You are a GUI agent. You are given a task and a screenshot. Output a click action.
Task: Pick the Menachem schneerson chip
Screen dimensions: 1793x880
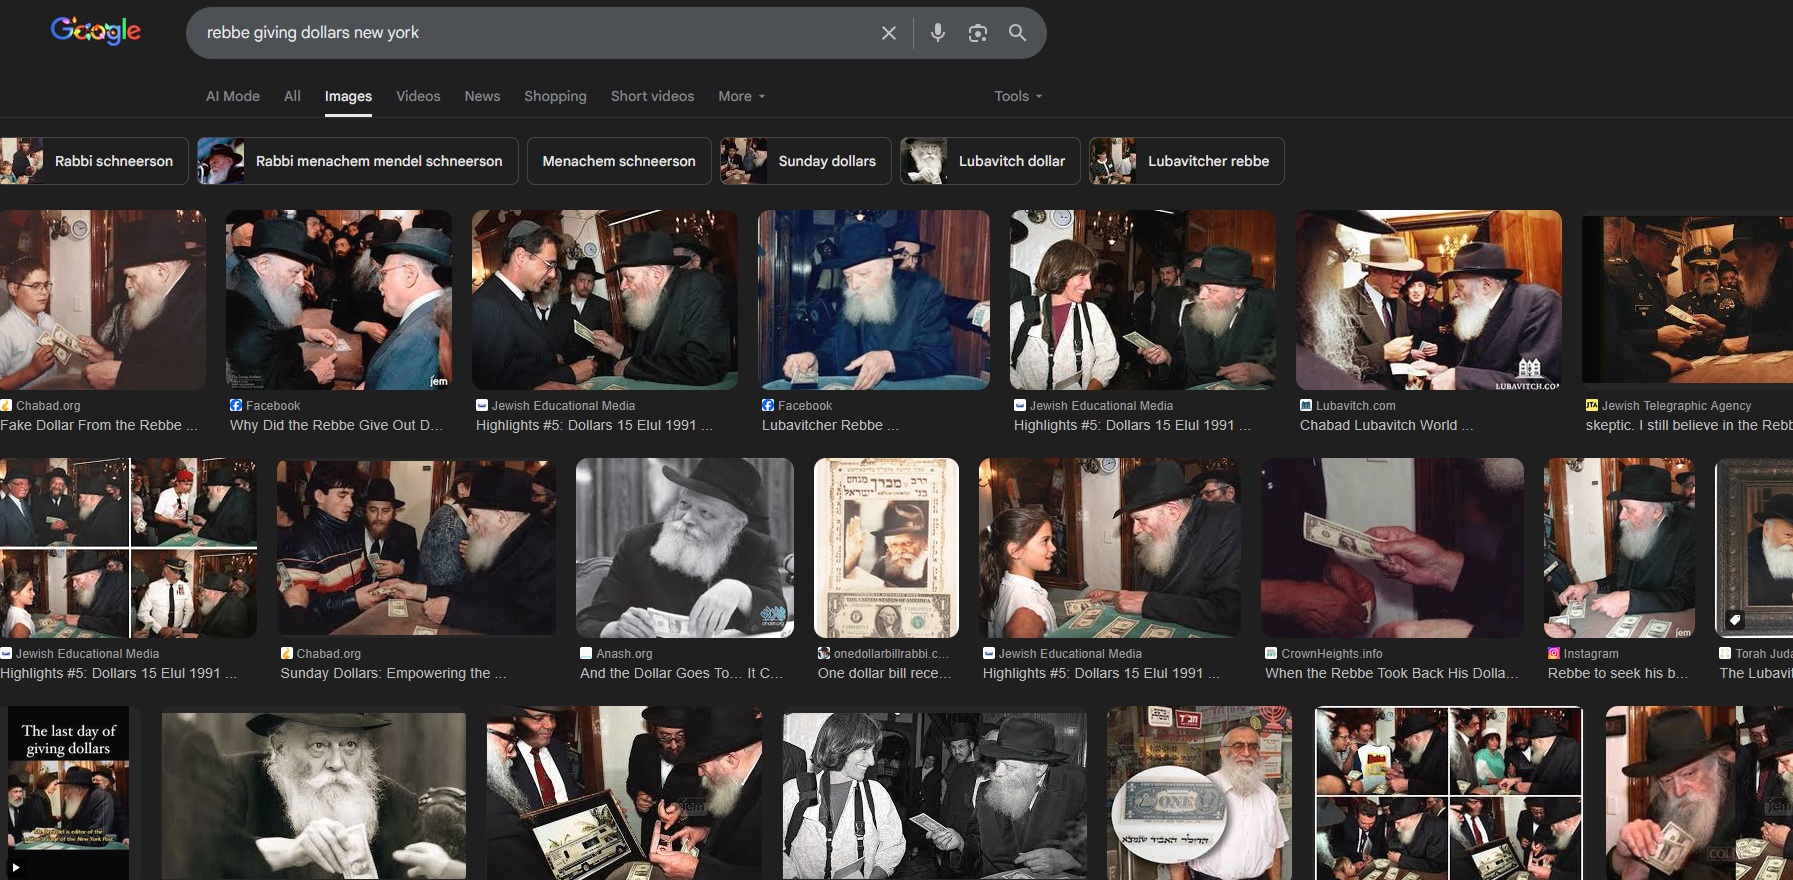619,161
